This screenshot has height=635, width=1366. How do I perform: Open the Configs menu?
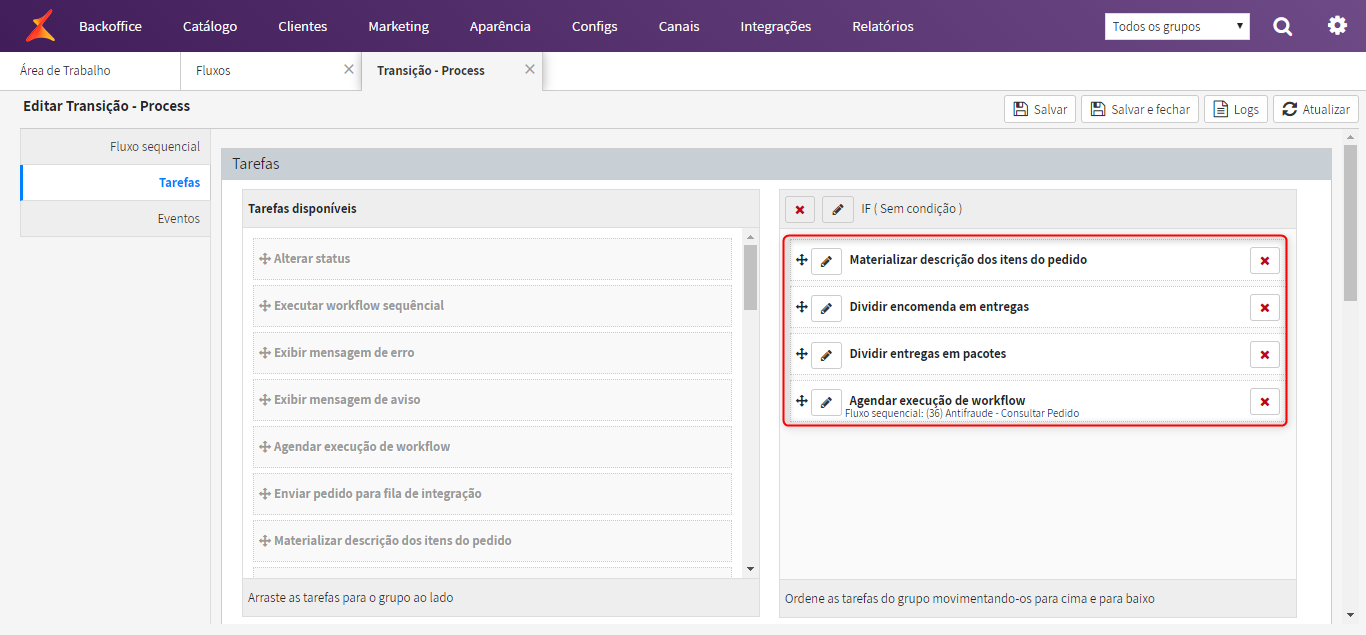[595, 26]
